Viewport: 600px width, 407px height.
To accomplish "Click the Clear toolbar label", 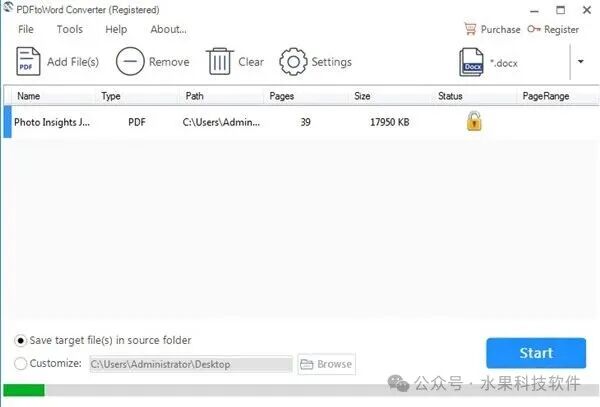I will 251,62.
